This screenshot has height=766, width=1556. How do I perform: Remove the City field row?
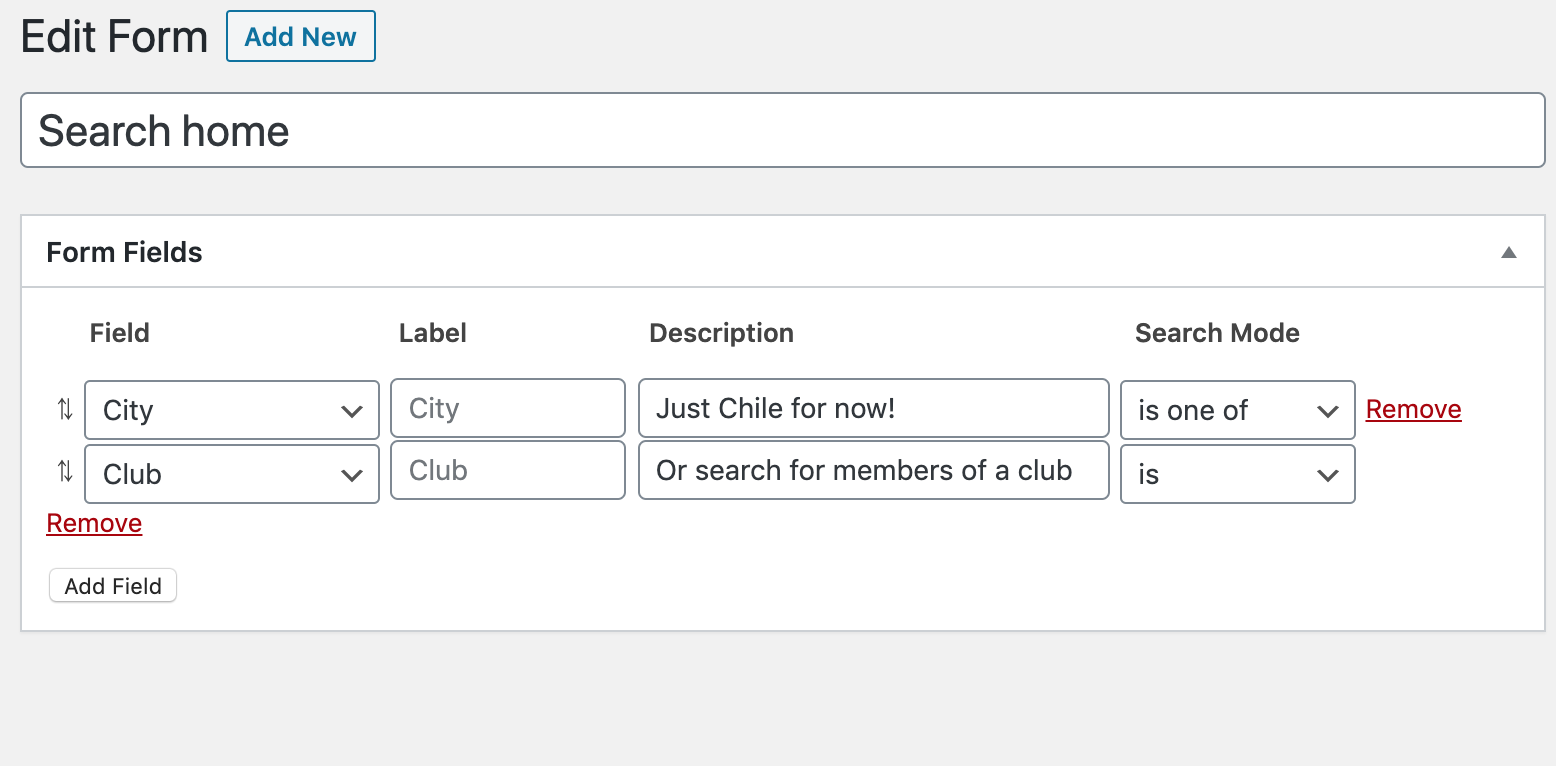click(1413, 409)
